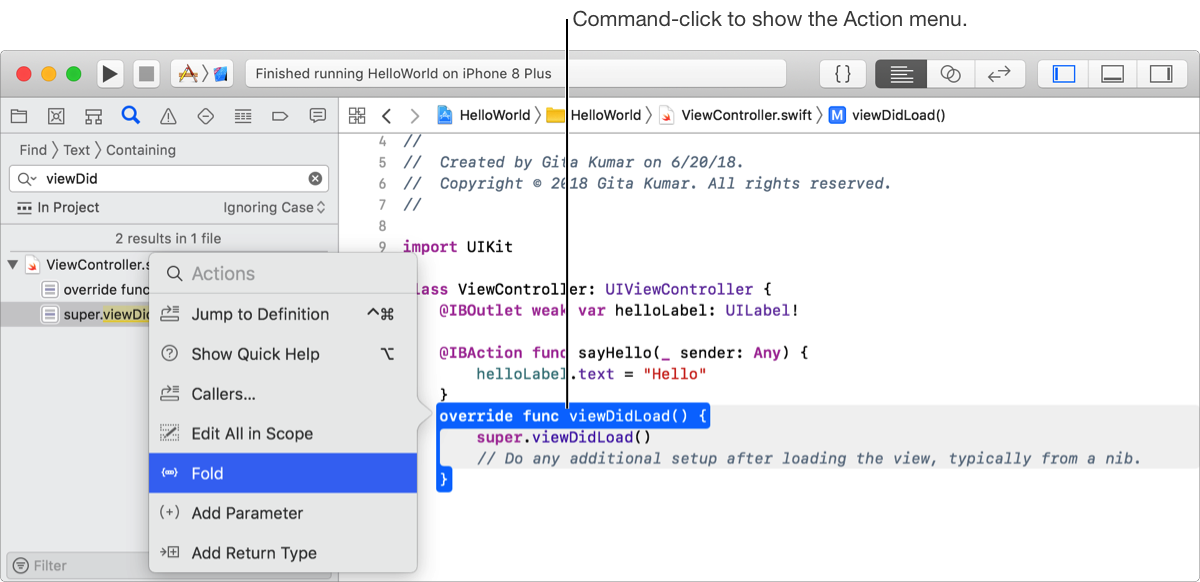Open the search options magnifier dropdown
This screenshot has height=582, width=1200.
click(27, 179)
